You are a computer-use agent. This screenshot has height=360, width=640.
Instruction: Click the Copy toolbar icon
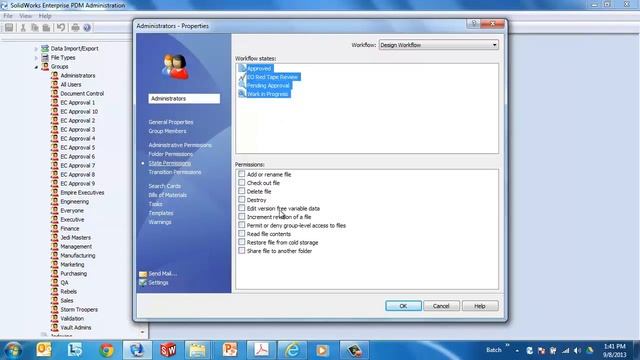point(35,27)
